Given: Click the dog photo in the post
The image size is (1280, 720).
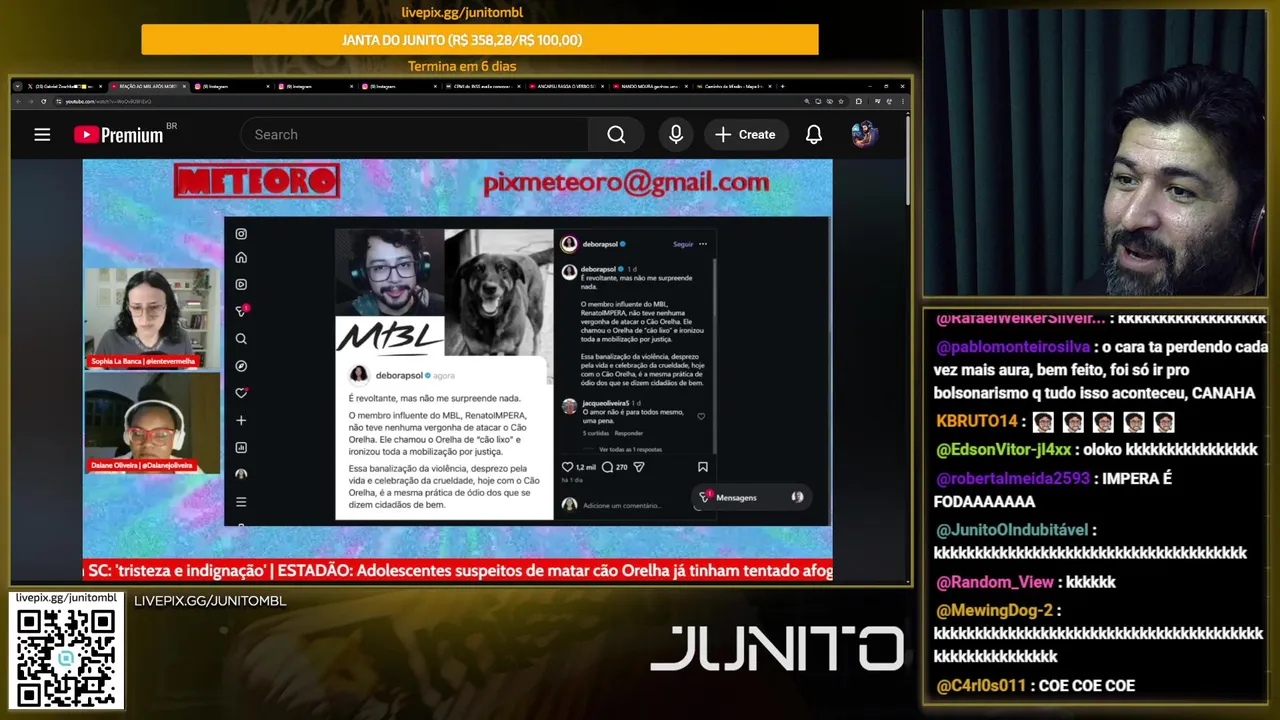Looking at the screenshot, I should (499, 290).
